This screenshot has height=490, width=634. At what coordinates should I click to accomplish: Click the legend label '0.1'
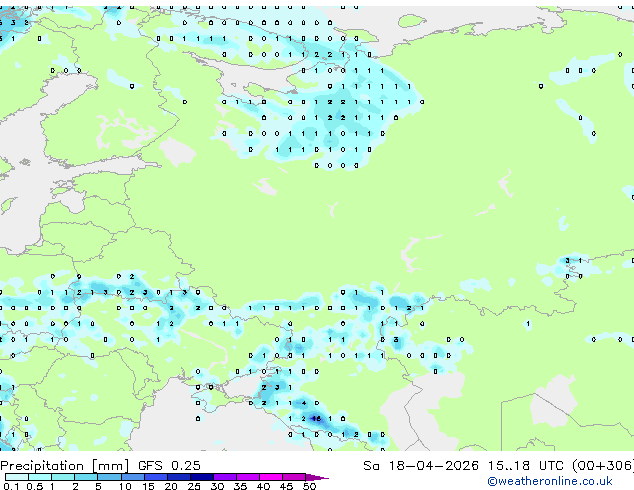pyautogui.click(x=11, y=486)
